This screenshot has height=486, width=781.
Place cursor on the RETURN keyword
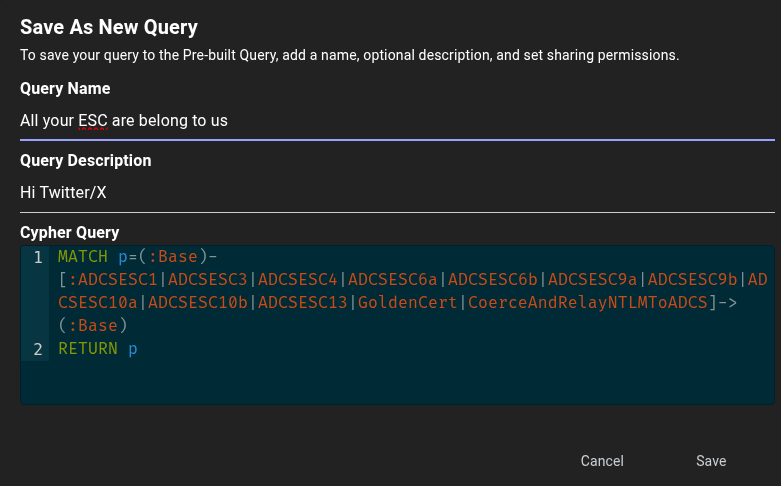[88, 349]
